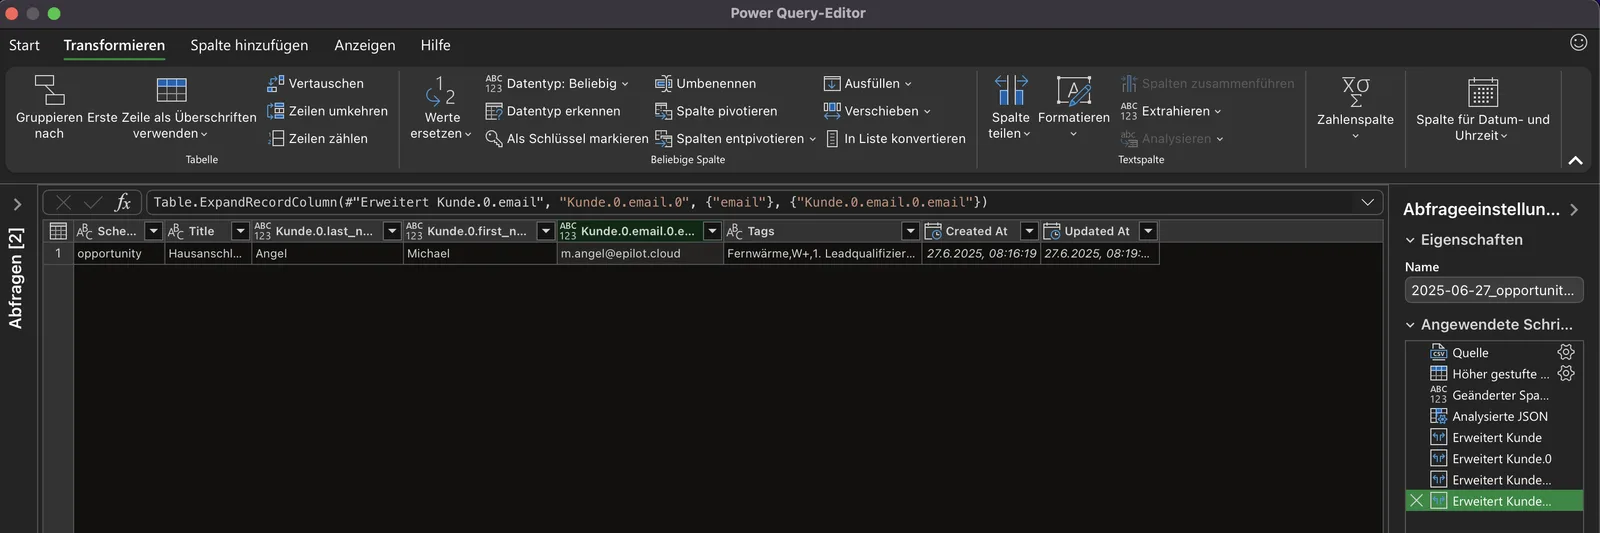The image size is (1600, 533).
Task: Open gear for Höher gestufte step
Action: pyautogui.click(x=1566, y=373)
